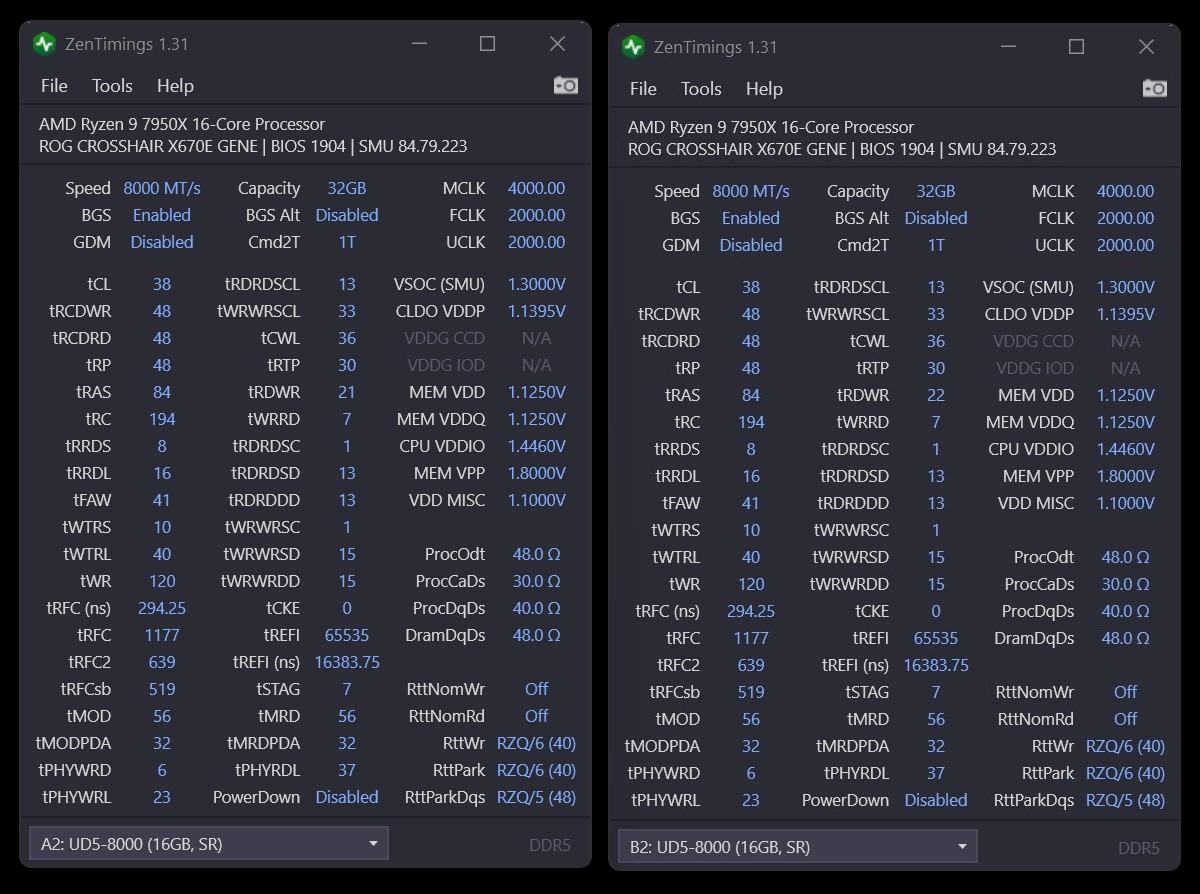Click the screenshot camera icon in left window

point(565,86)
